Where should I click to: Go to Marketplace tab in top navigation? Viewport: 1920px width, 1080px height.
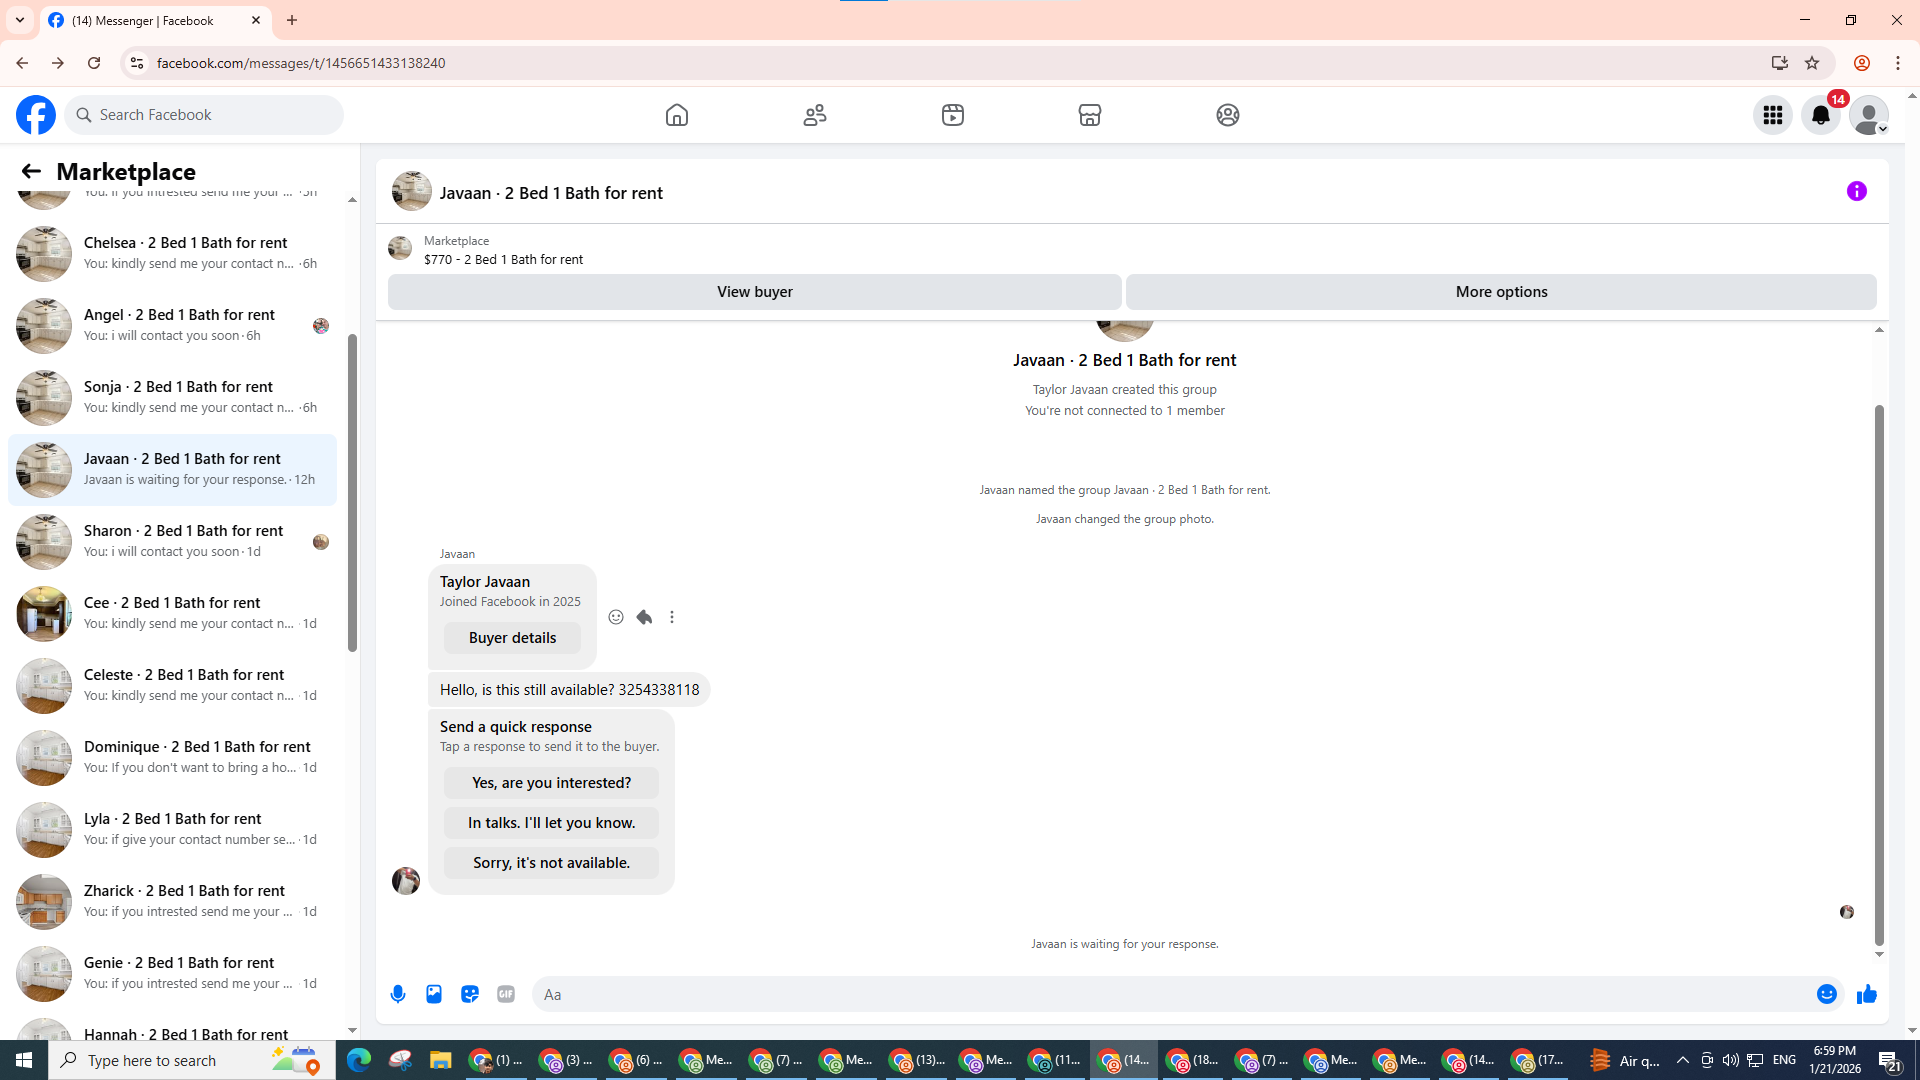[1089, 115]
